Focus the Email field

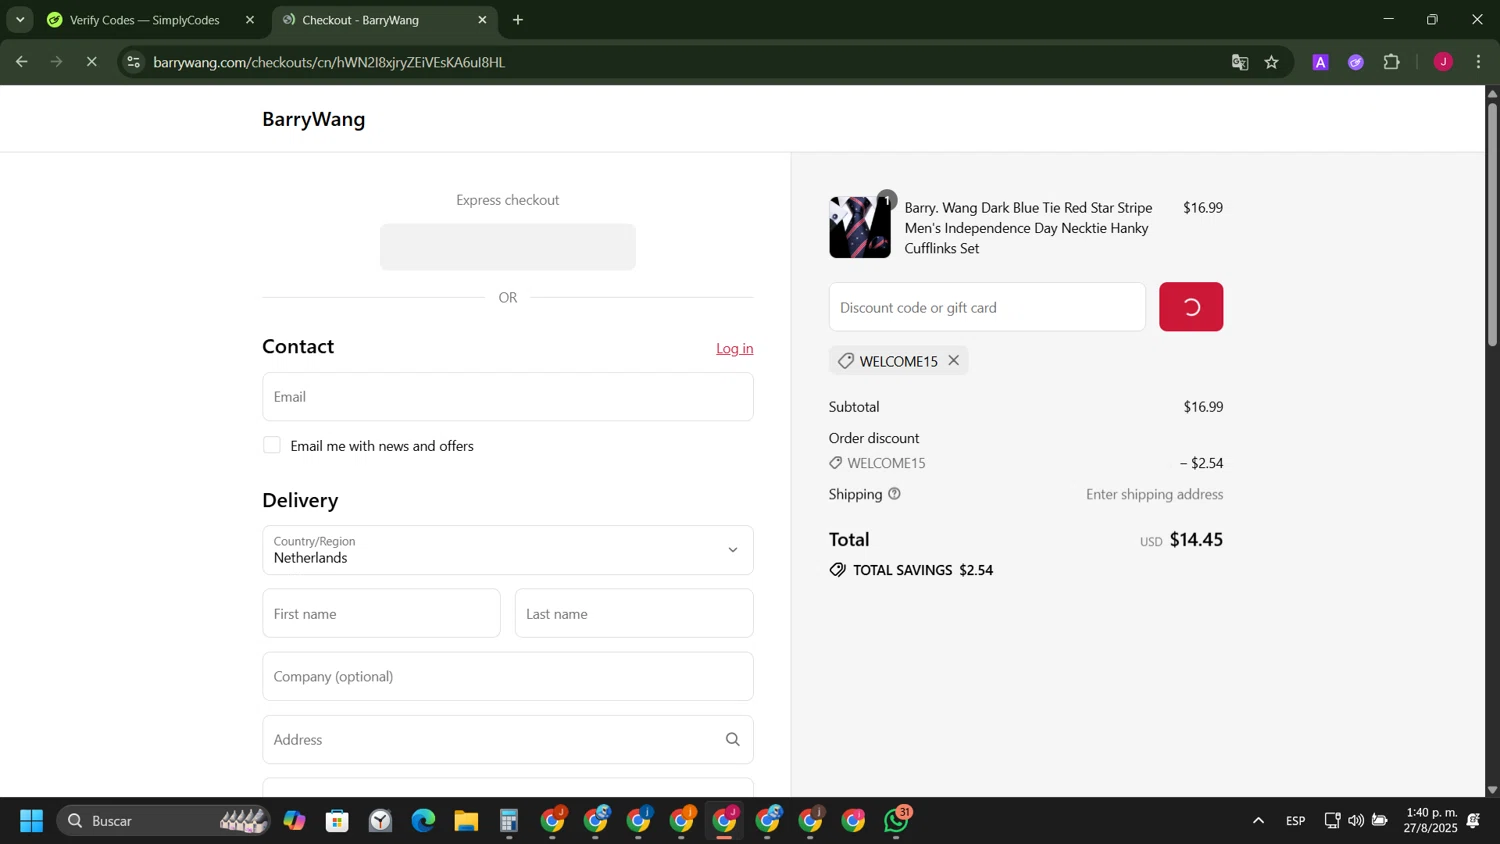point(508,397)
